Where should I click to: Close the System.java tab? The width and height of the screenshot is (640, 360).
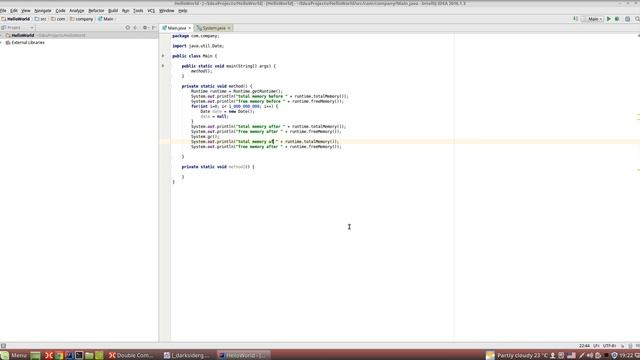(x=229, y=28)
